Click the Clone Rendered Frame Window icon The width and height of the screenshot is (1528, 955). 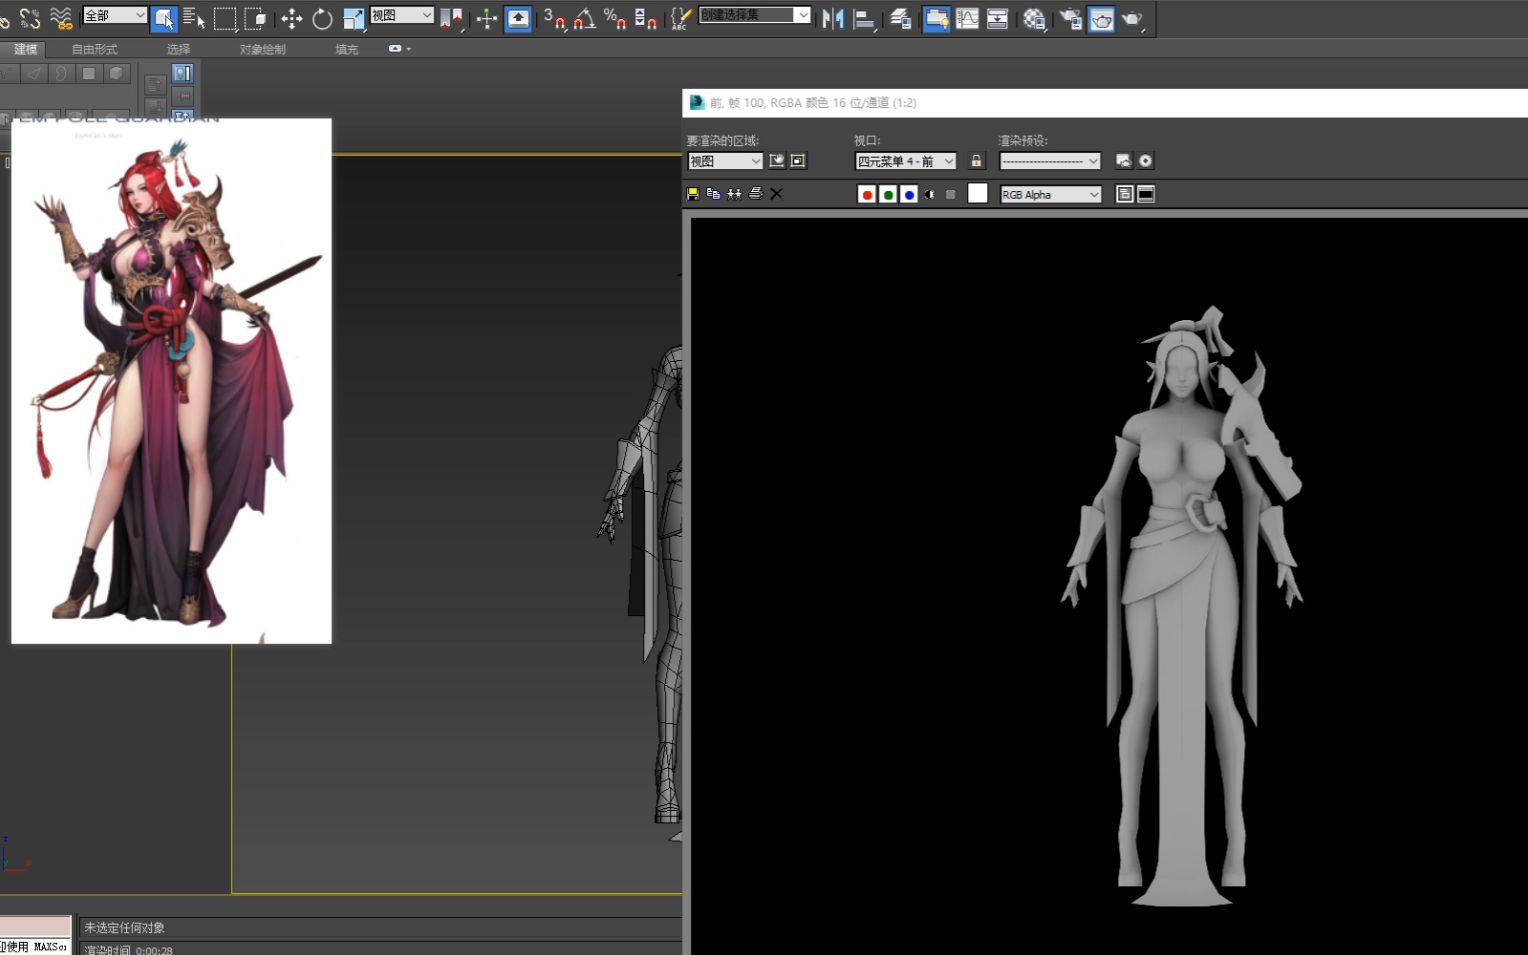735,194
